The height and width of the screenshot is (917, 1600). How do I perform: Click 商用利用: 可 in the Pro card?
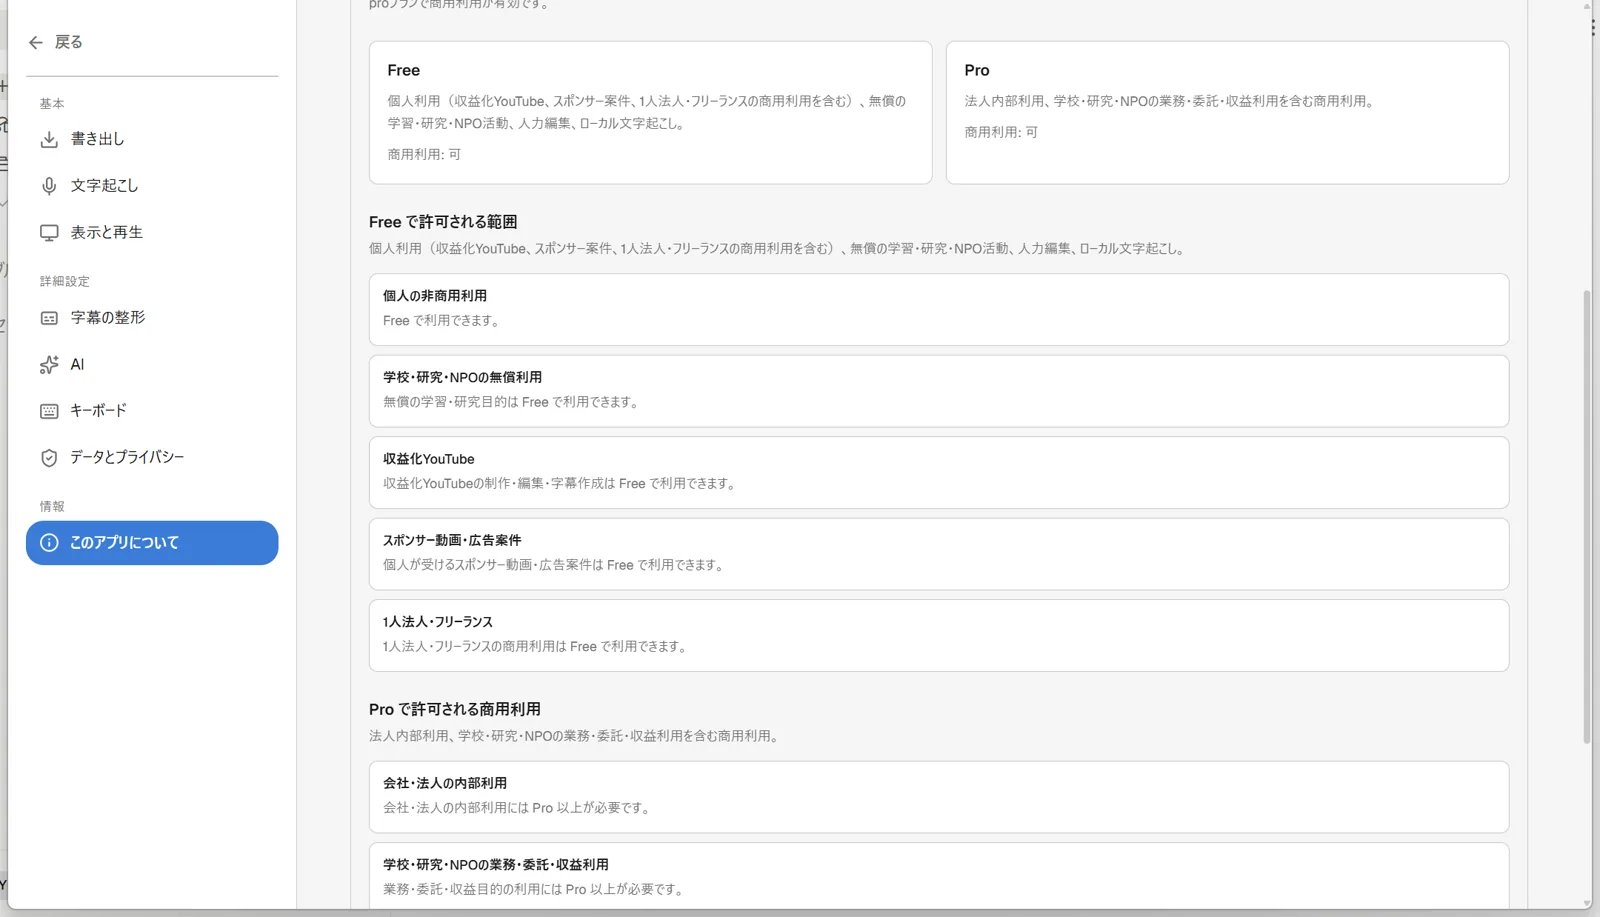(x=1001, y=132)
